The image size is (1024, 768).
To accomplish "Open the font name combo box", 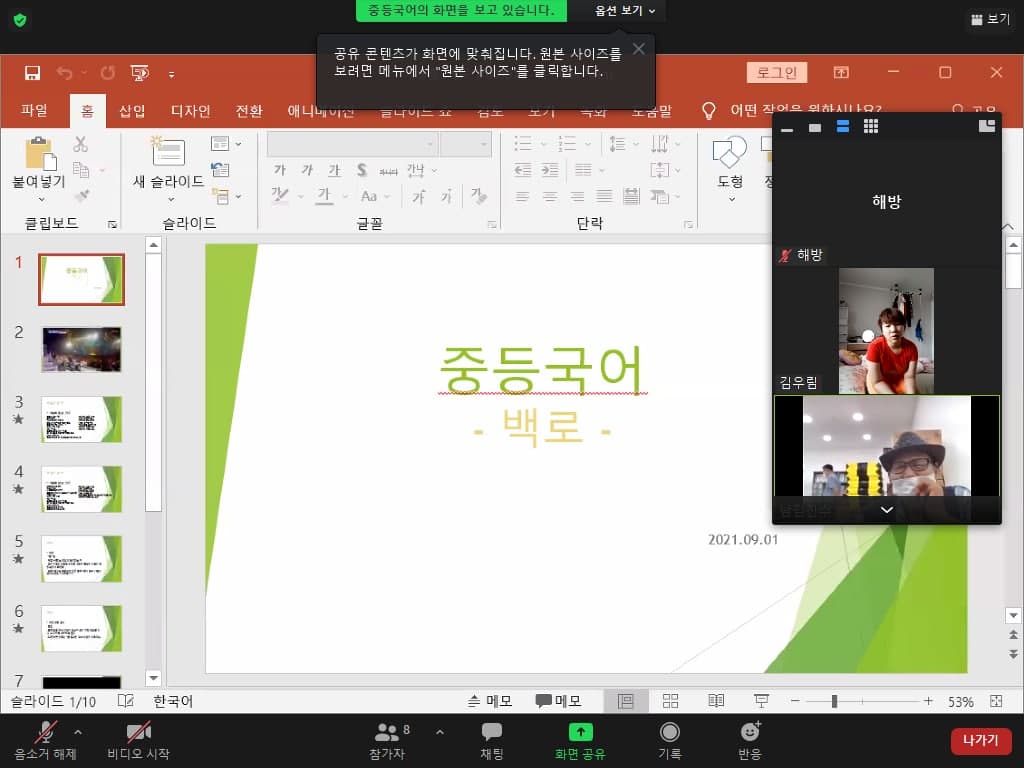I will [x=352, y=144].
